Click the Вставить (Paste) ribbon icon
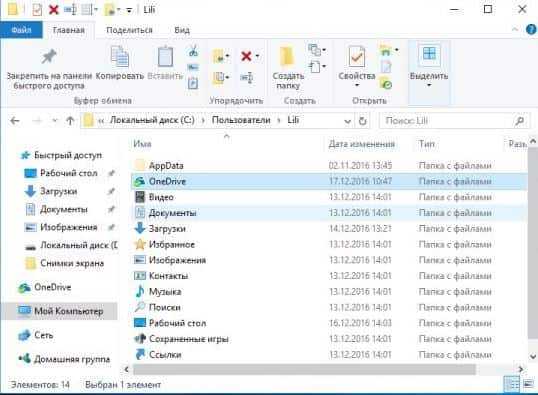 tap(165, 57)
